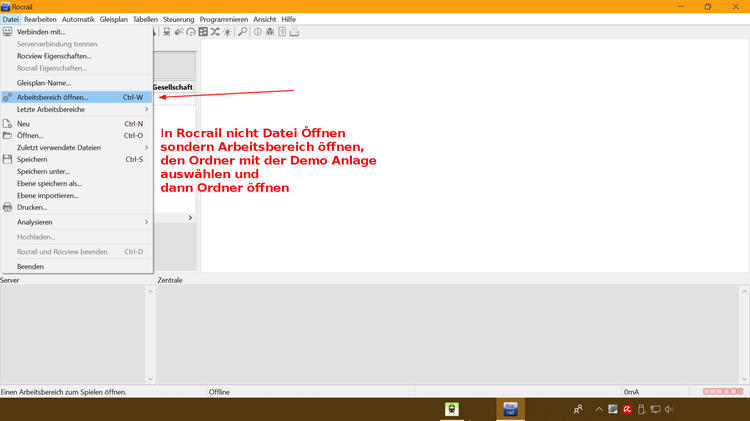750x421 pixels.
Task: Select Speichern unter... entry
Action: point(77,171)
